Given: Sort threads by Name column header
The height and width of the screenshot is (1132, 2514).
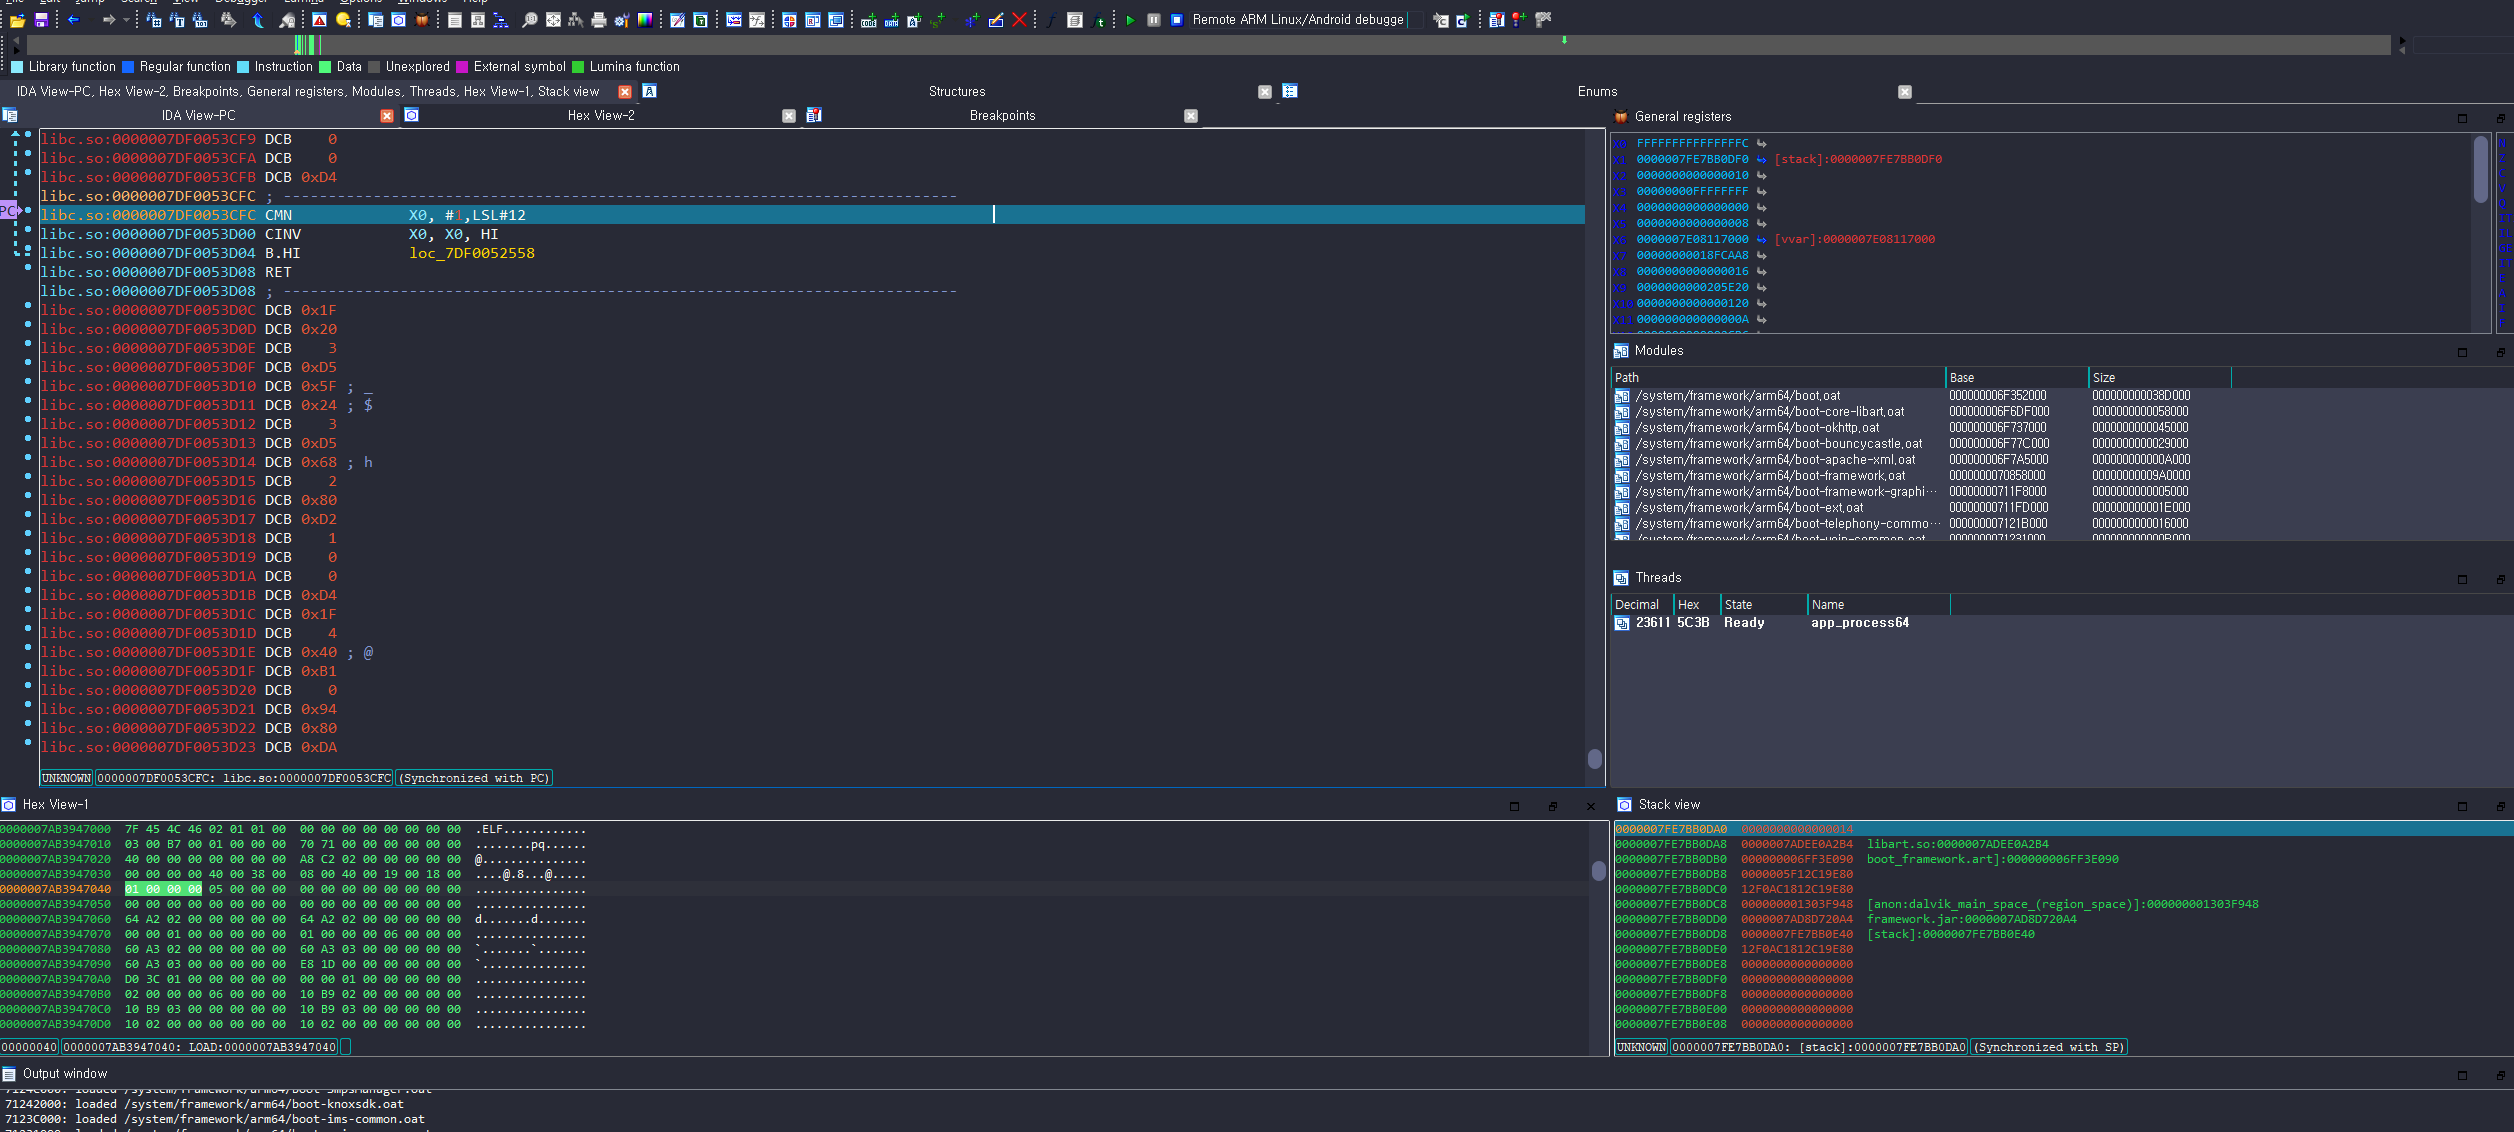Looking at the screenshot, I should 1878,605.
